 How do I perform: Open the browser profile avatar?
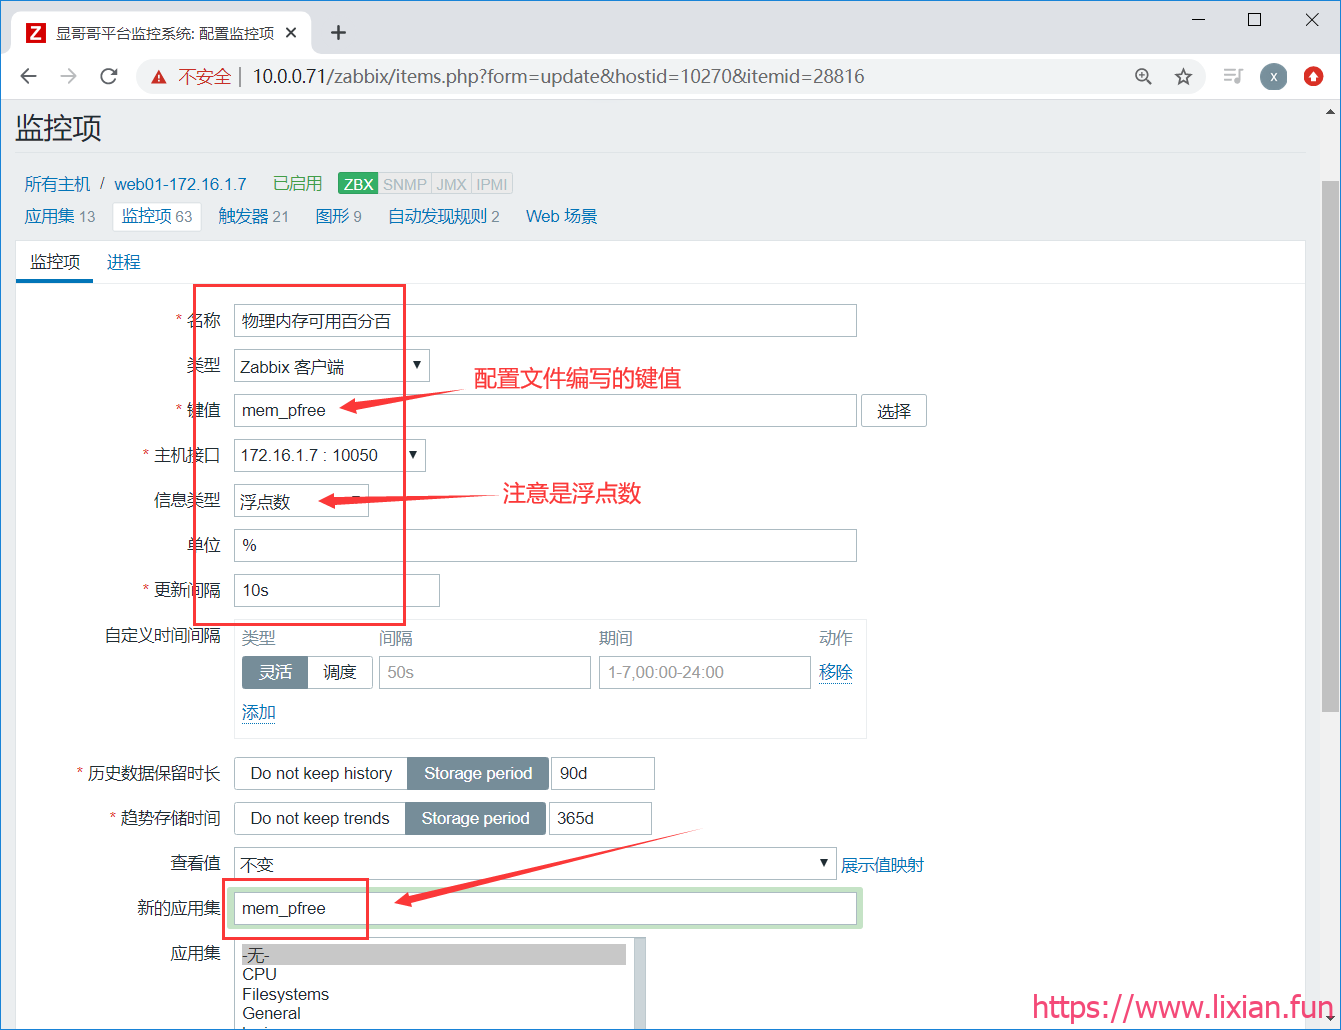[x=1273, y=77]
